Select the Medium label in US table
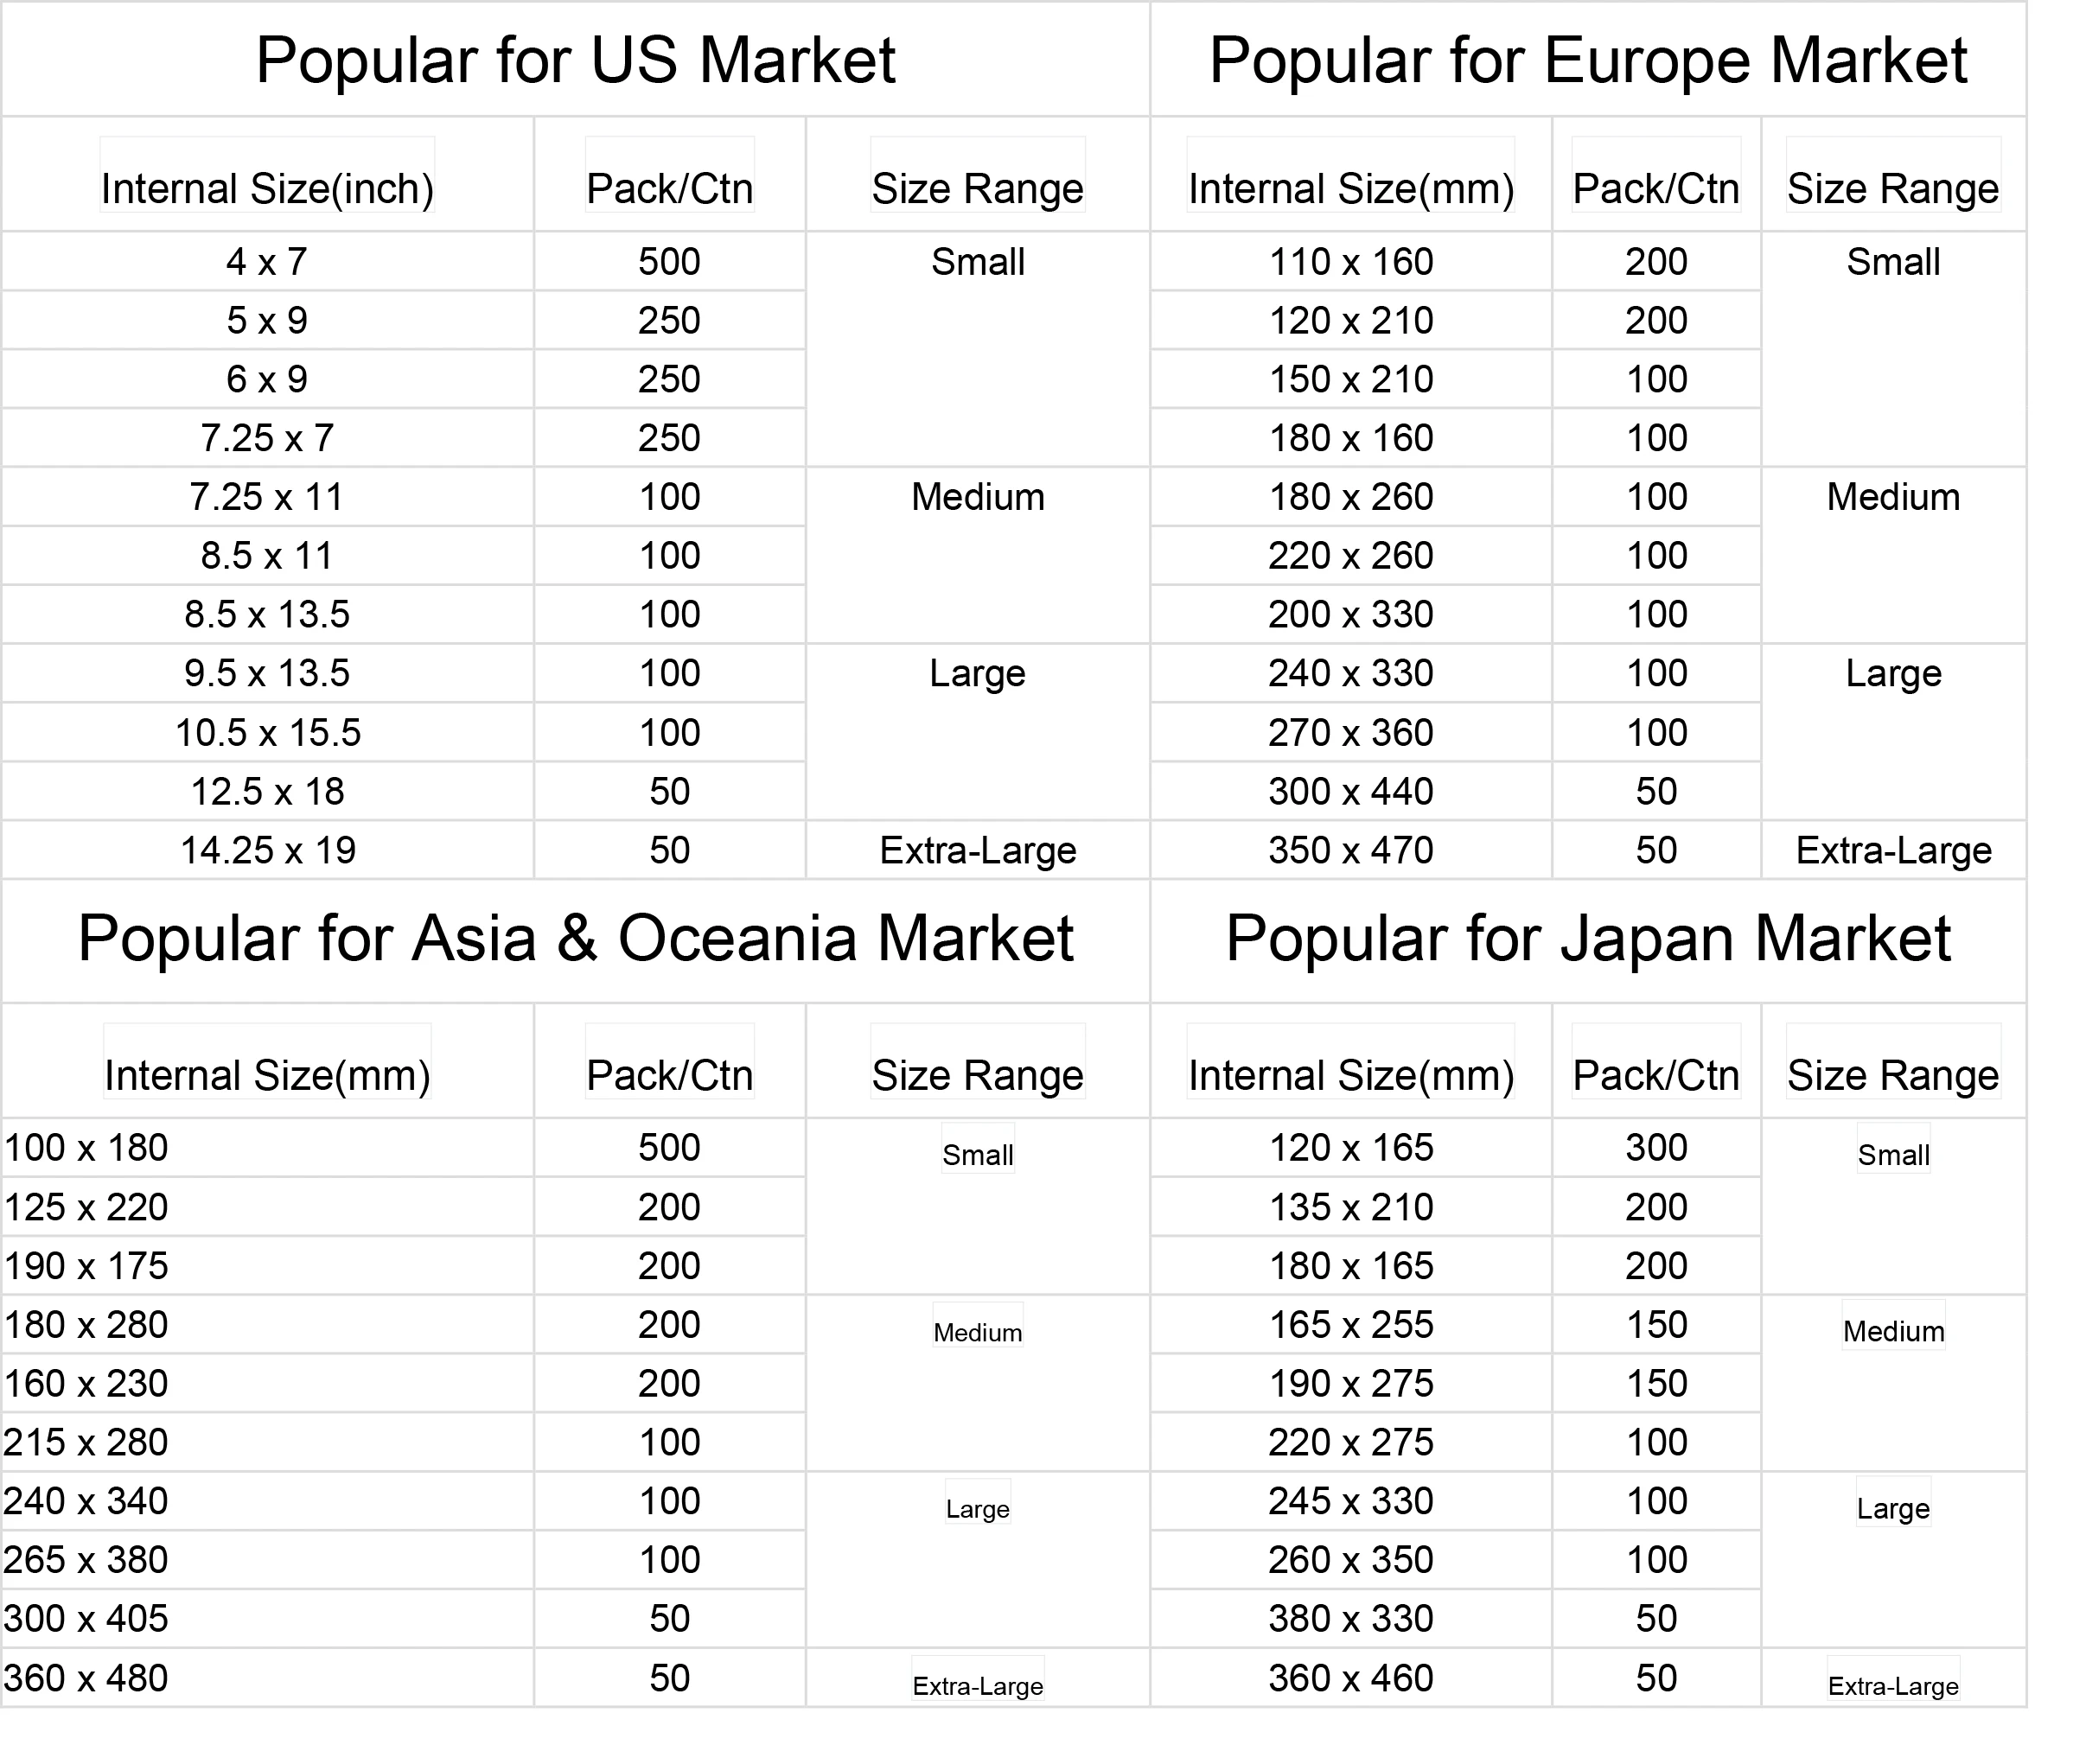 tap(977, 497)
